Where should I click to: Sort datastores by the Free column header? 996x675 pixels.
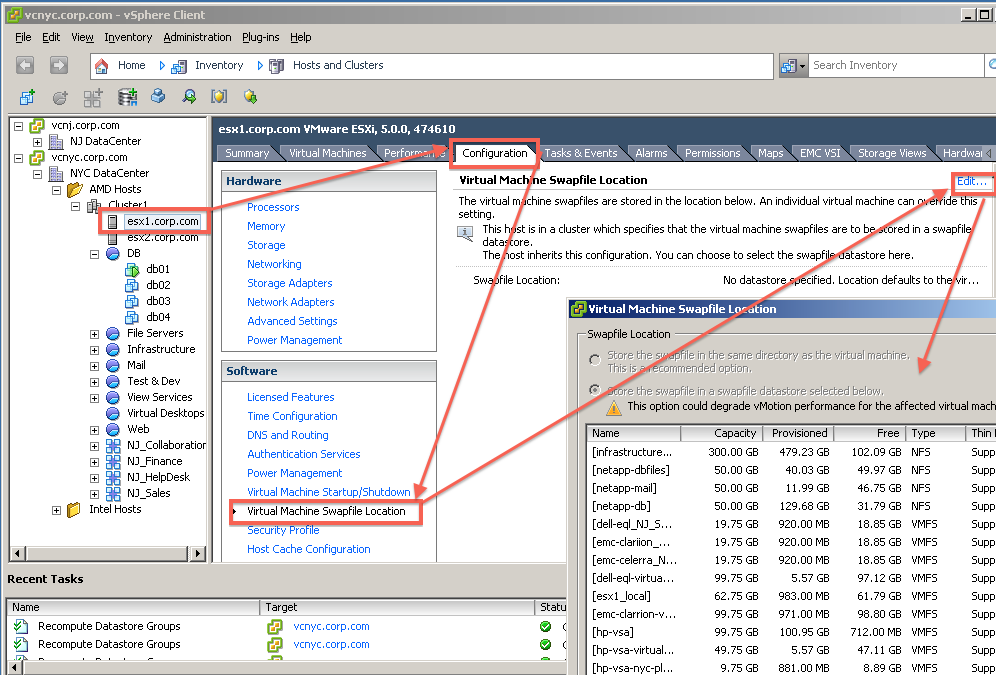click(869, 433)
